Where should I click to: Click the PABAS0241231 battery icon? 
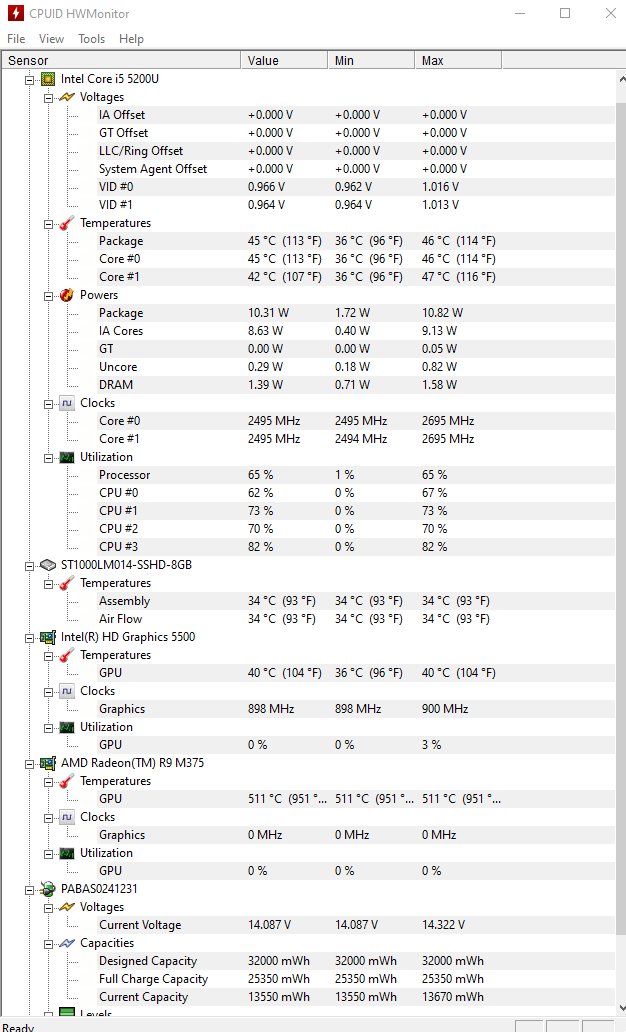coord(48,889)
